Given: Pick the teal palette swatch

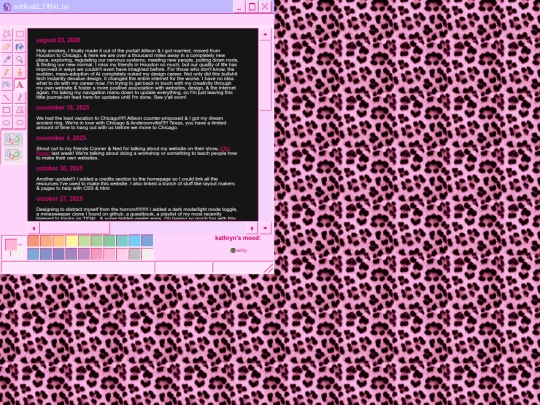Looking at the screenshot, I should click(122, 241).
